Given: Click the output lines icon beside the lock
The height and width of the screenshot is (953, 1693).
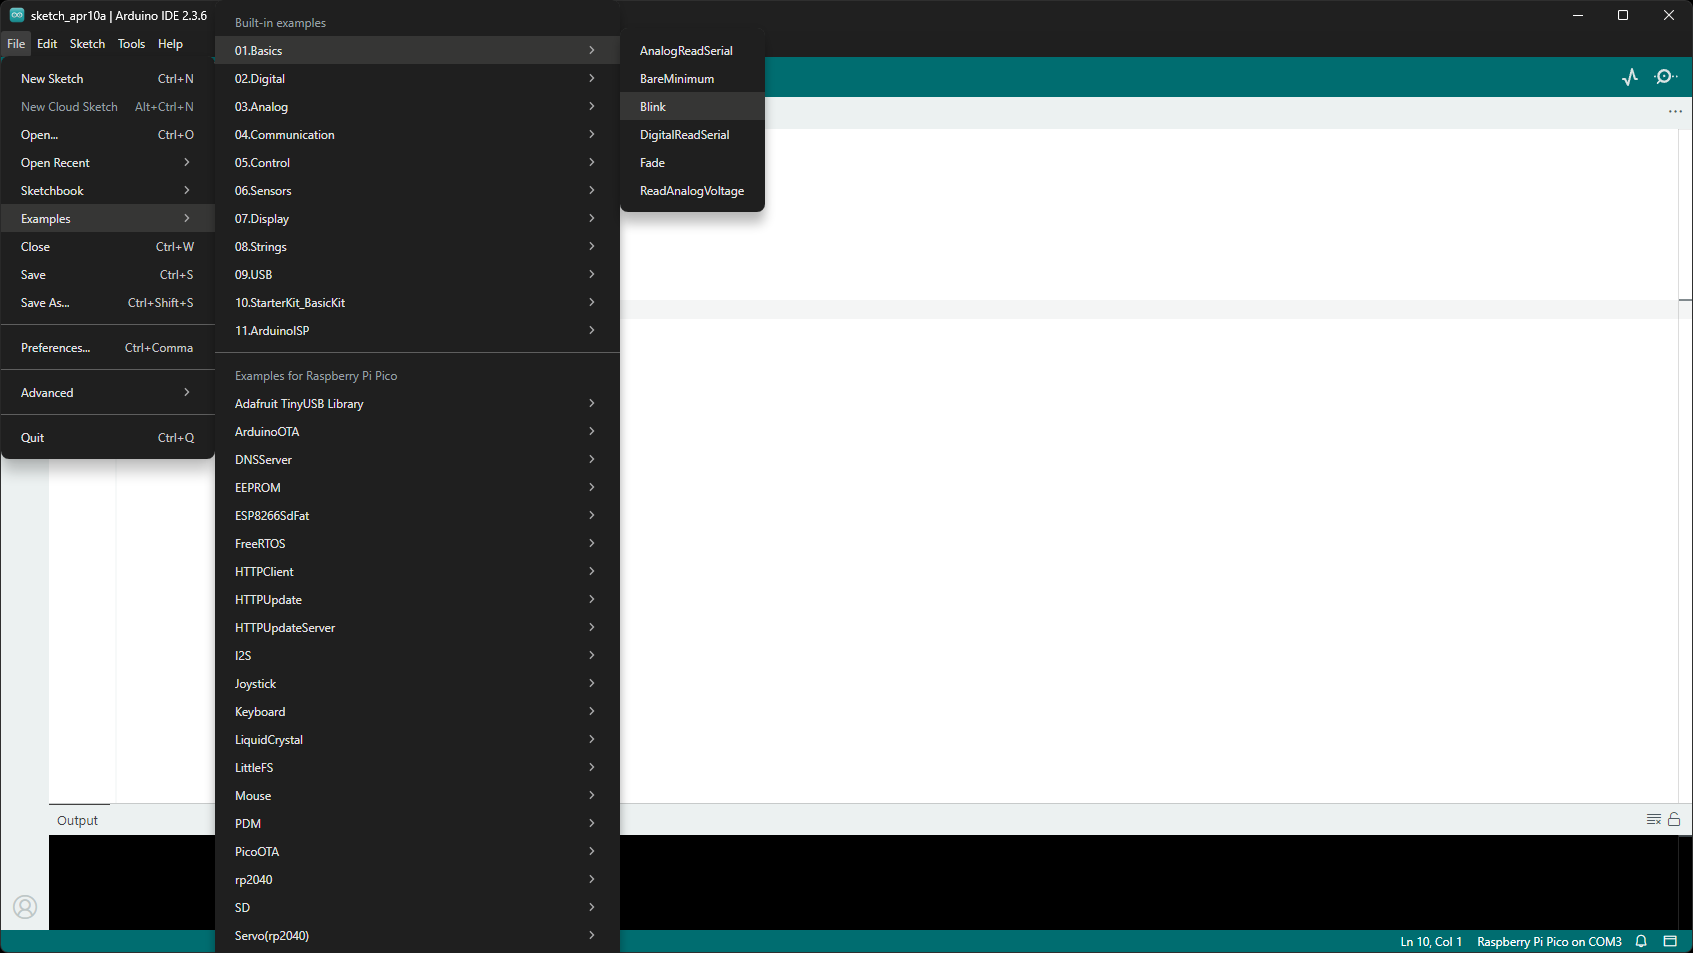Looking at the screenshot, I should point(1653,820).
